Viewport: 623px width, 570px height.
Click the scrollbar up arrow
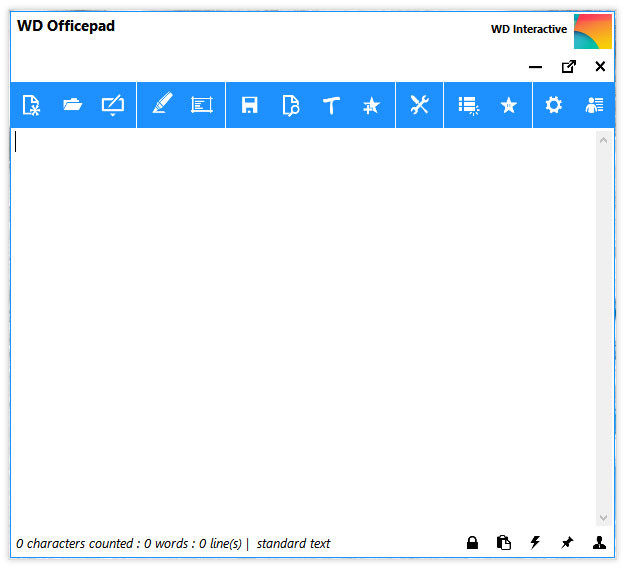click(x=603, y=140)
